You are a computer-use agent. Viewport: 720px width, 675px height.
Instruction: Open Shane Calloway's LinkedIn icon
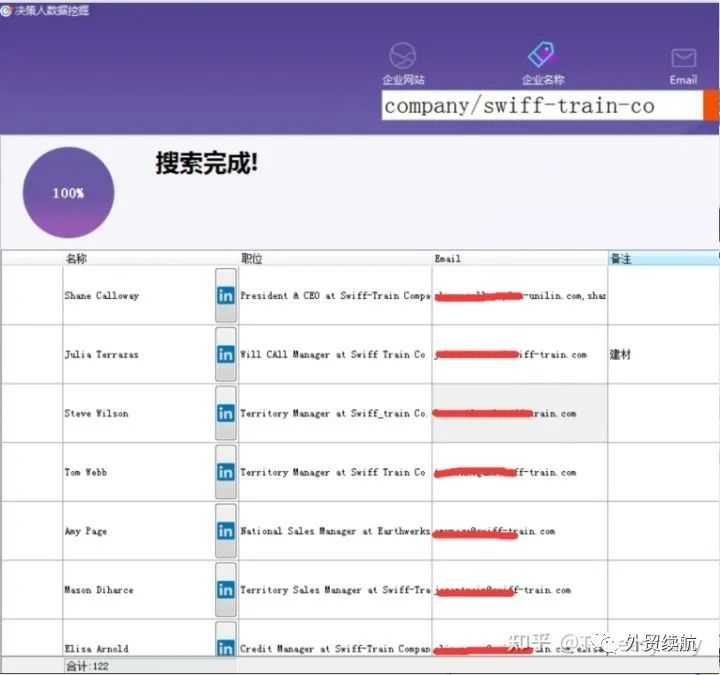[x=225, y=295]
